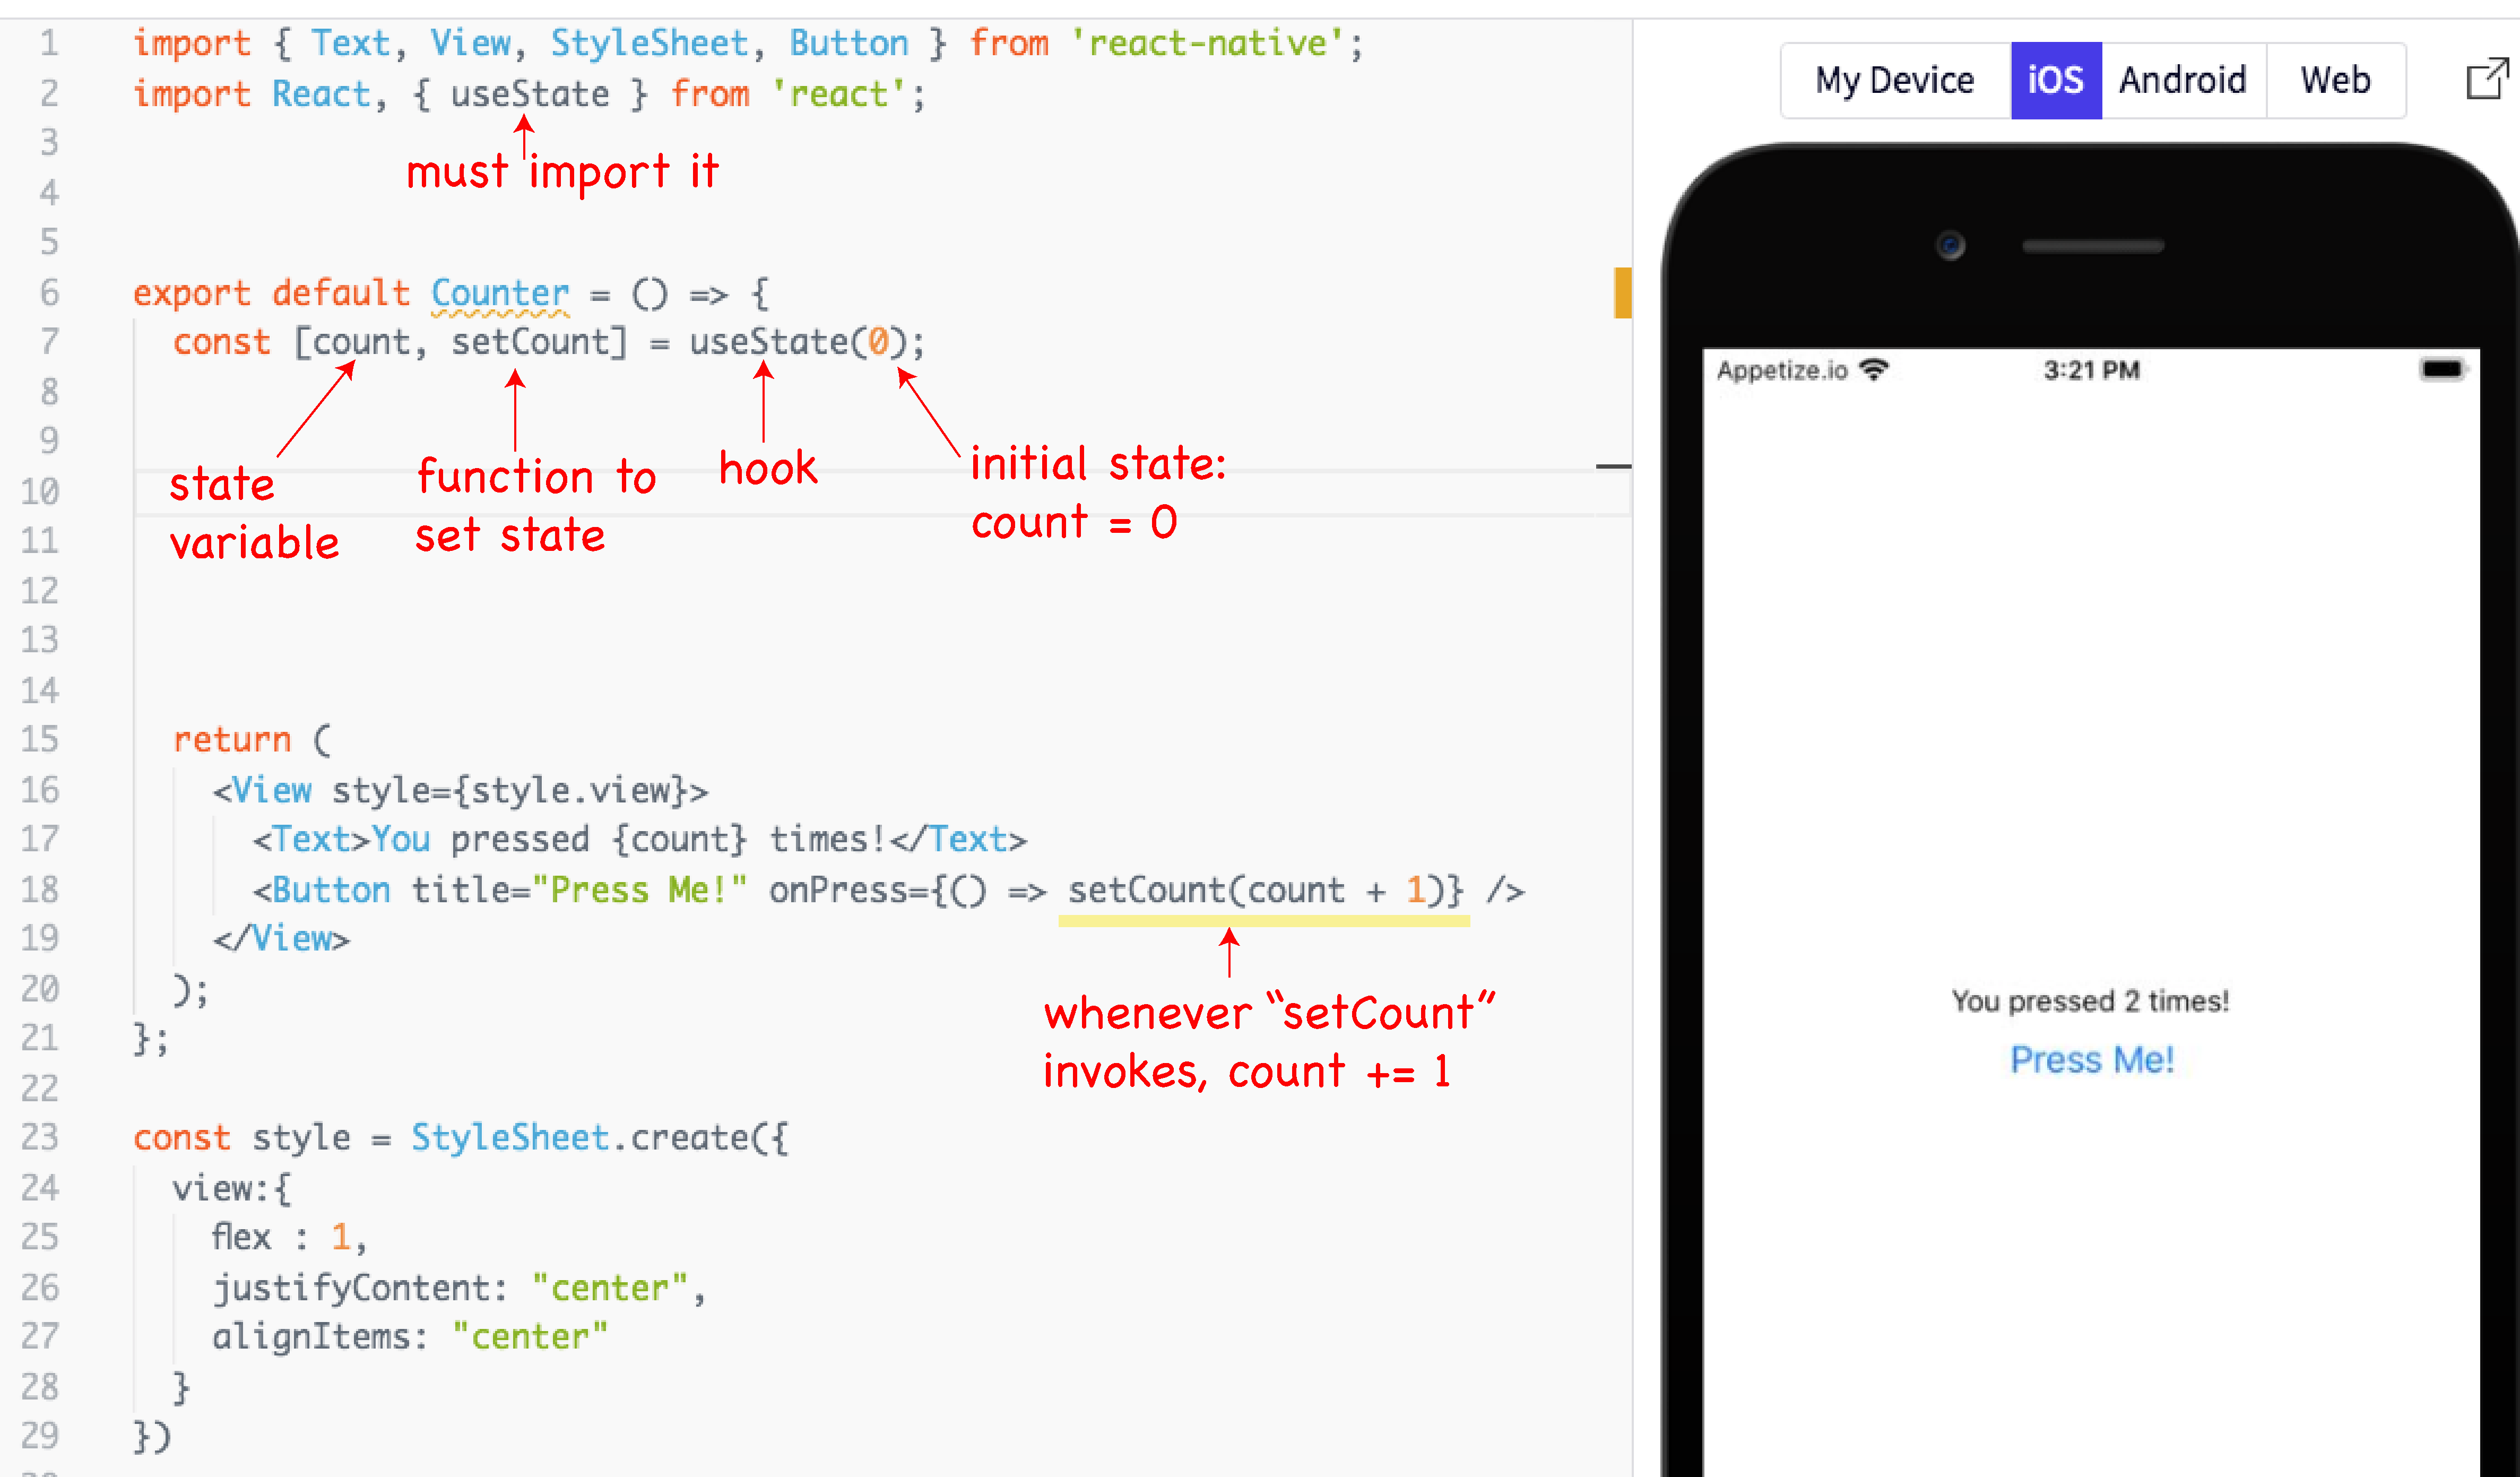Image resolution: width=2520 pixels, height=1477 pixels.
Task: Switch the preview to Web
Action: tap(2335, 80)
